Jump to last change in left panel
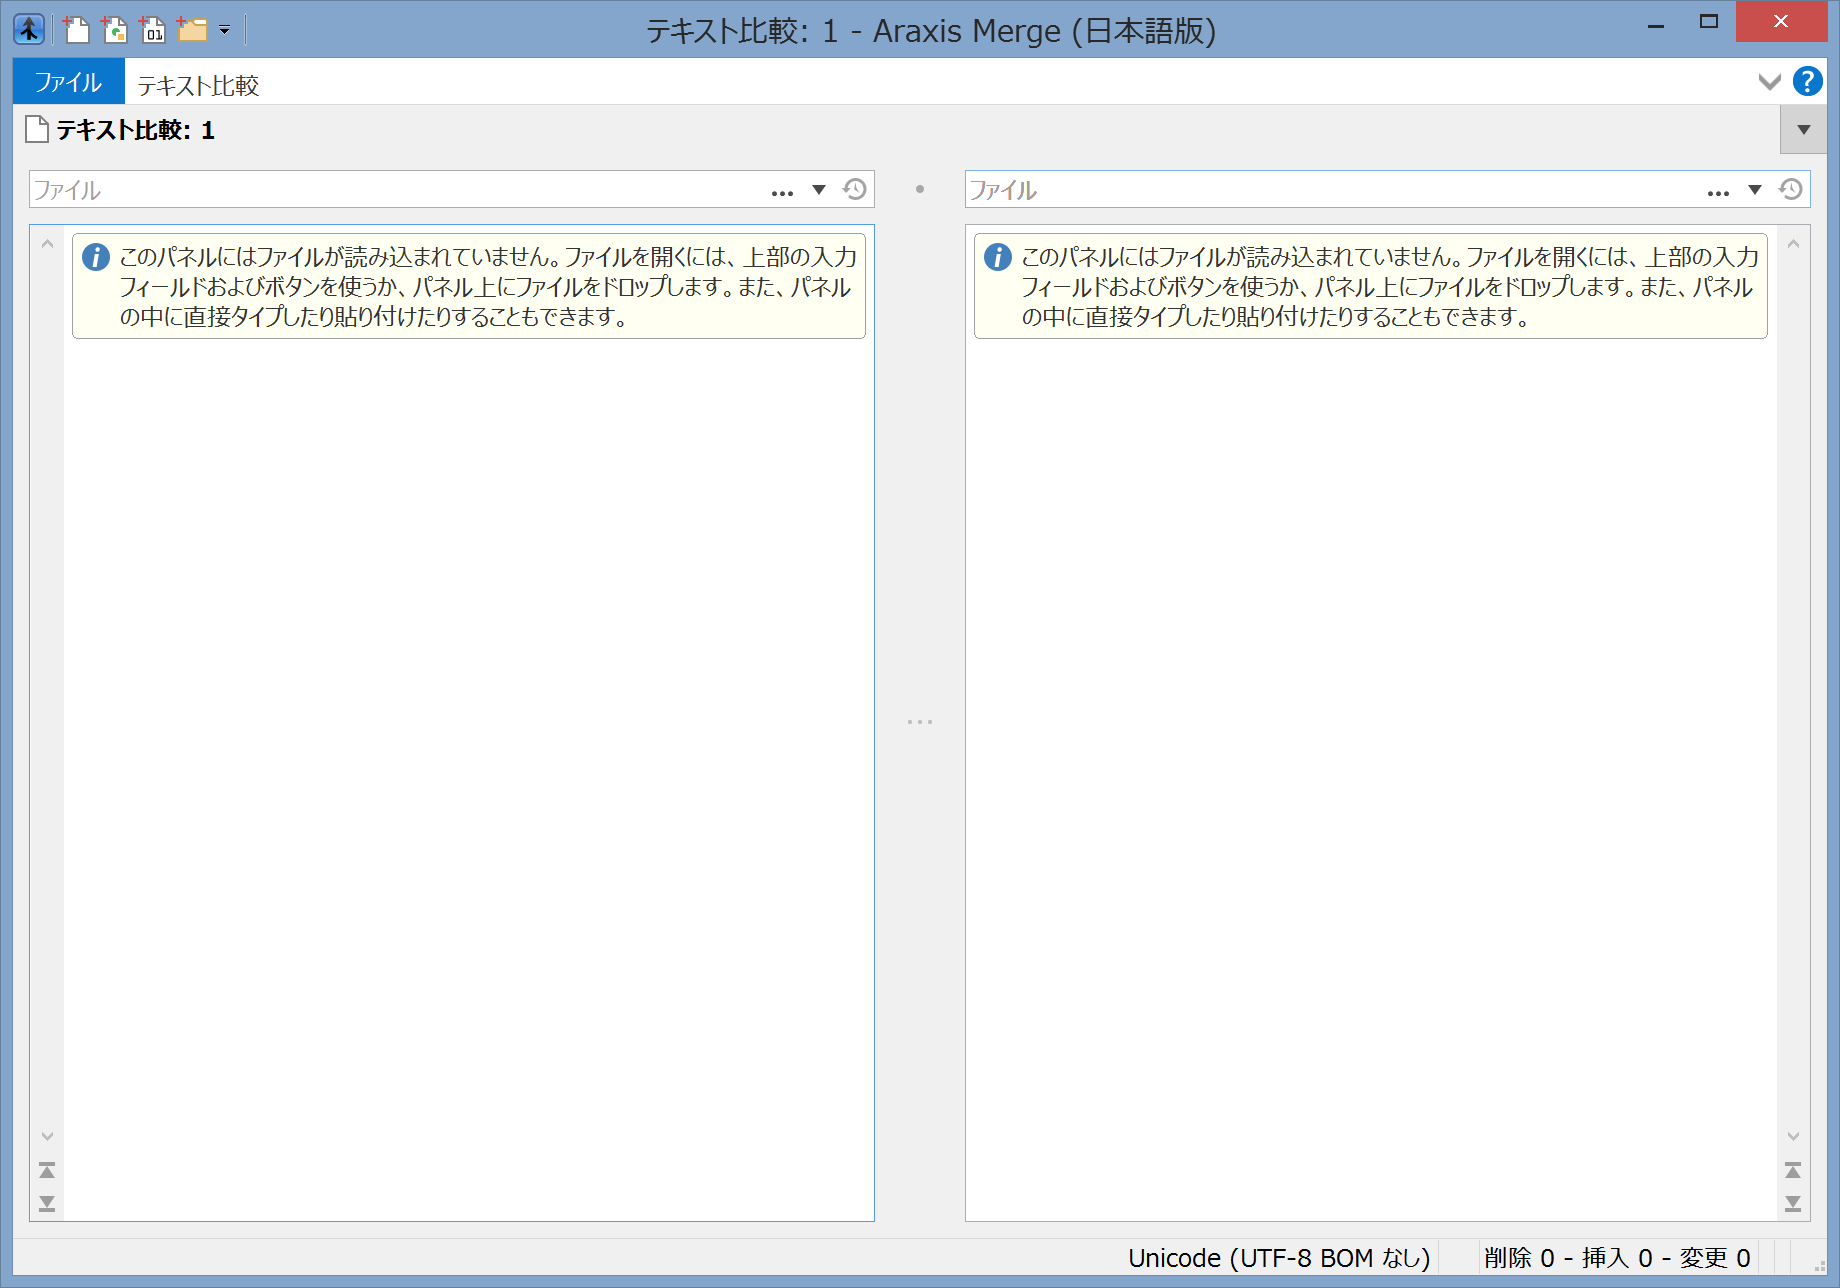Image resolution: width=1840 pixels, height=1288 pixels. [47, 1203]
